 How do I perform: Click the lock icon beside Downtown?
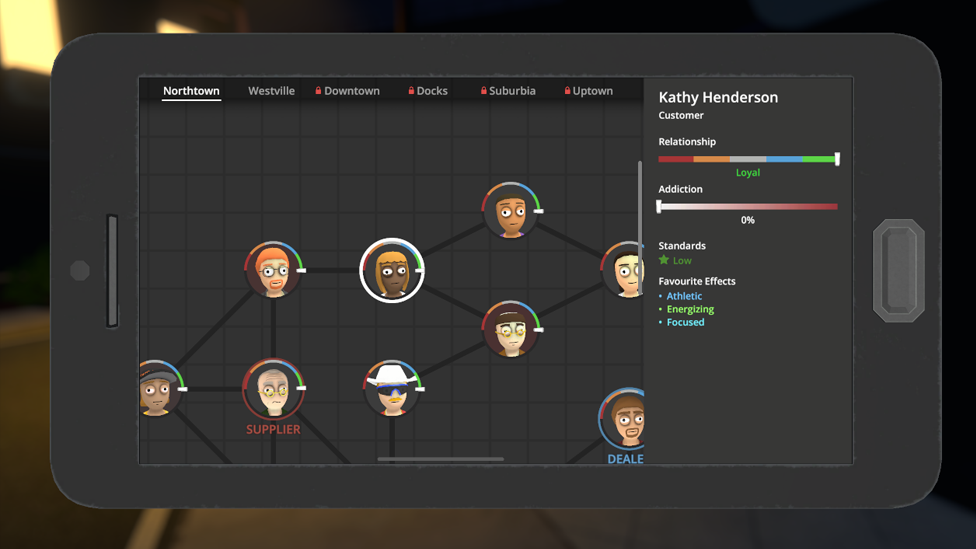pyautogui.click(x=318, y=90)
